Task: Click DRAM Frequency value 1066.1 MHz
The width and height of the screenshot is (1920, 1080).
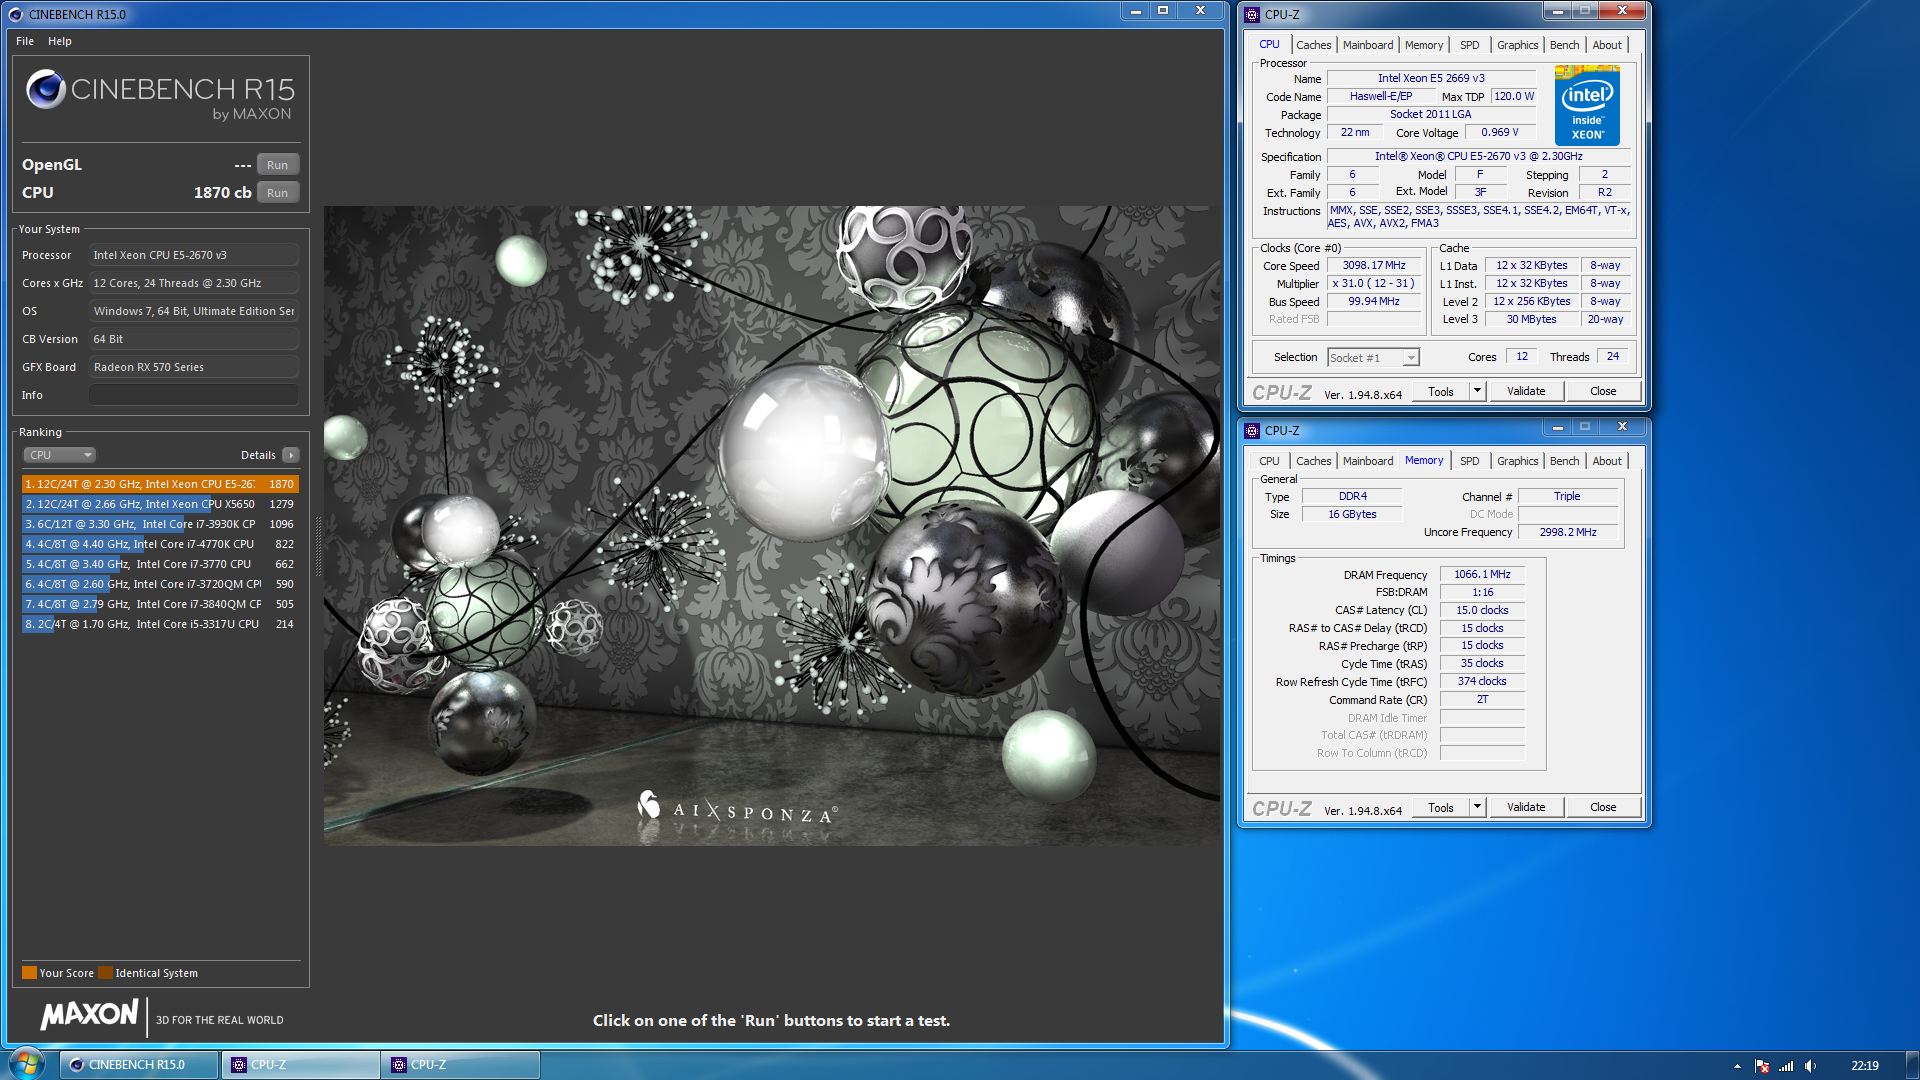Action: [x=1482, y=574]
